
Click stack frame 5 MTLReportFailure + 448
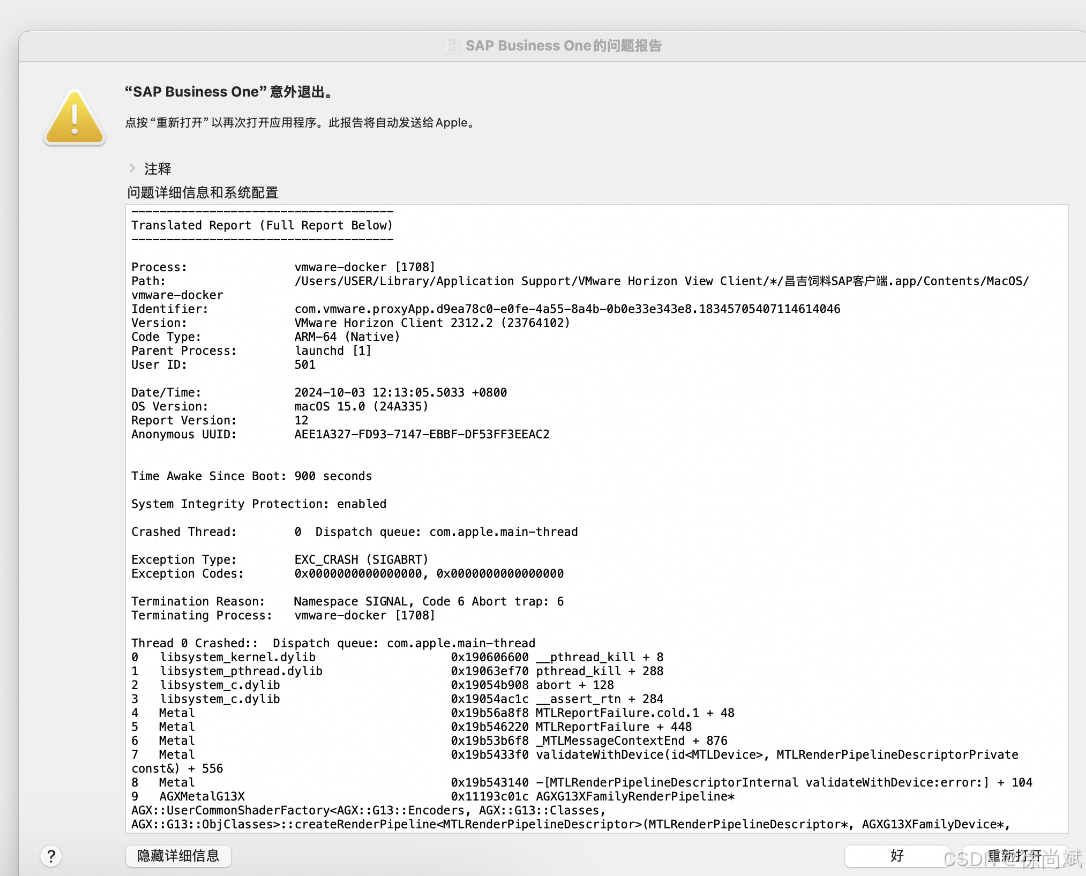[x=411, y=726]
